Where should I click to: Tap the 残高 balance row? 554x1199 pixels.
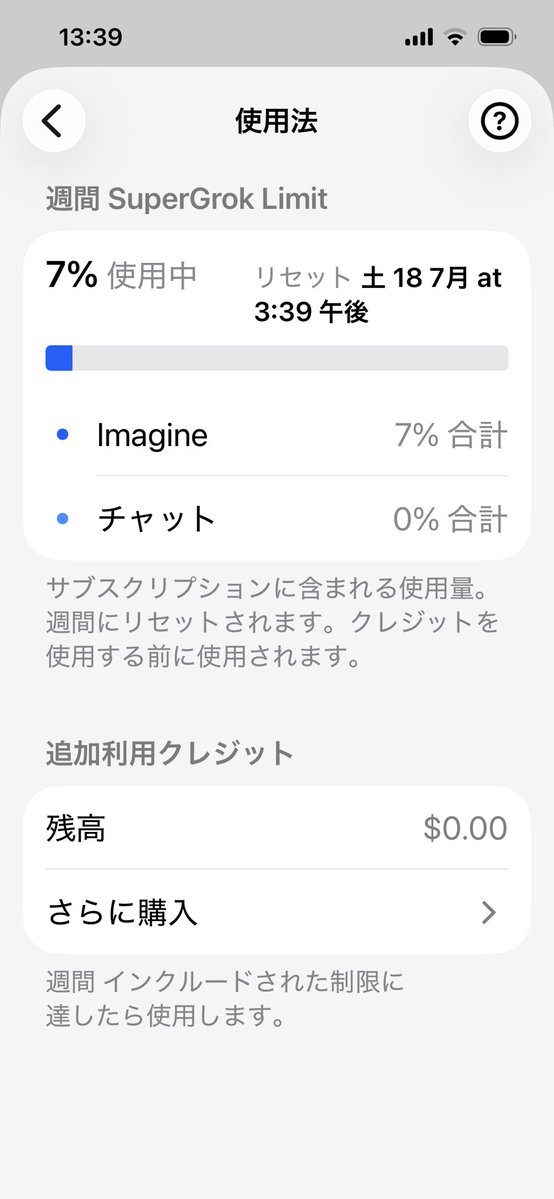click(276, 828)
